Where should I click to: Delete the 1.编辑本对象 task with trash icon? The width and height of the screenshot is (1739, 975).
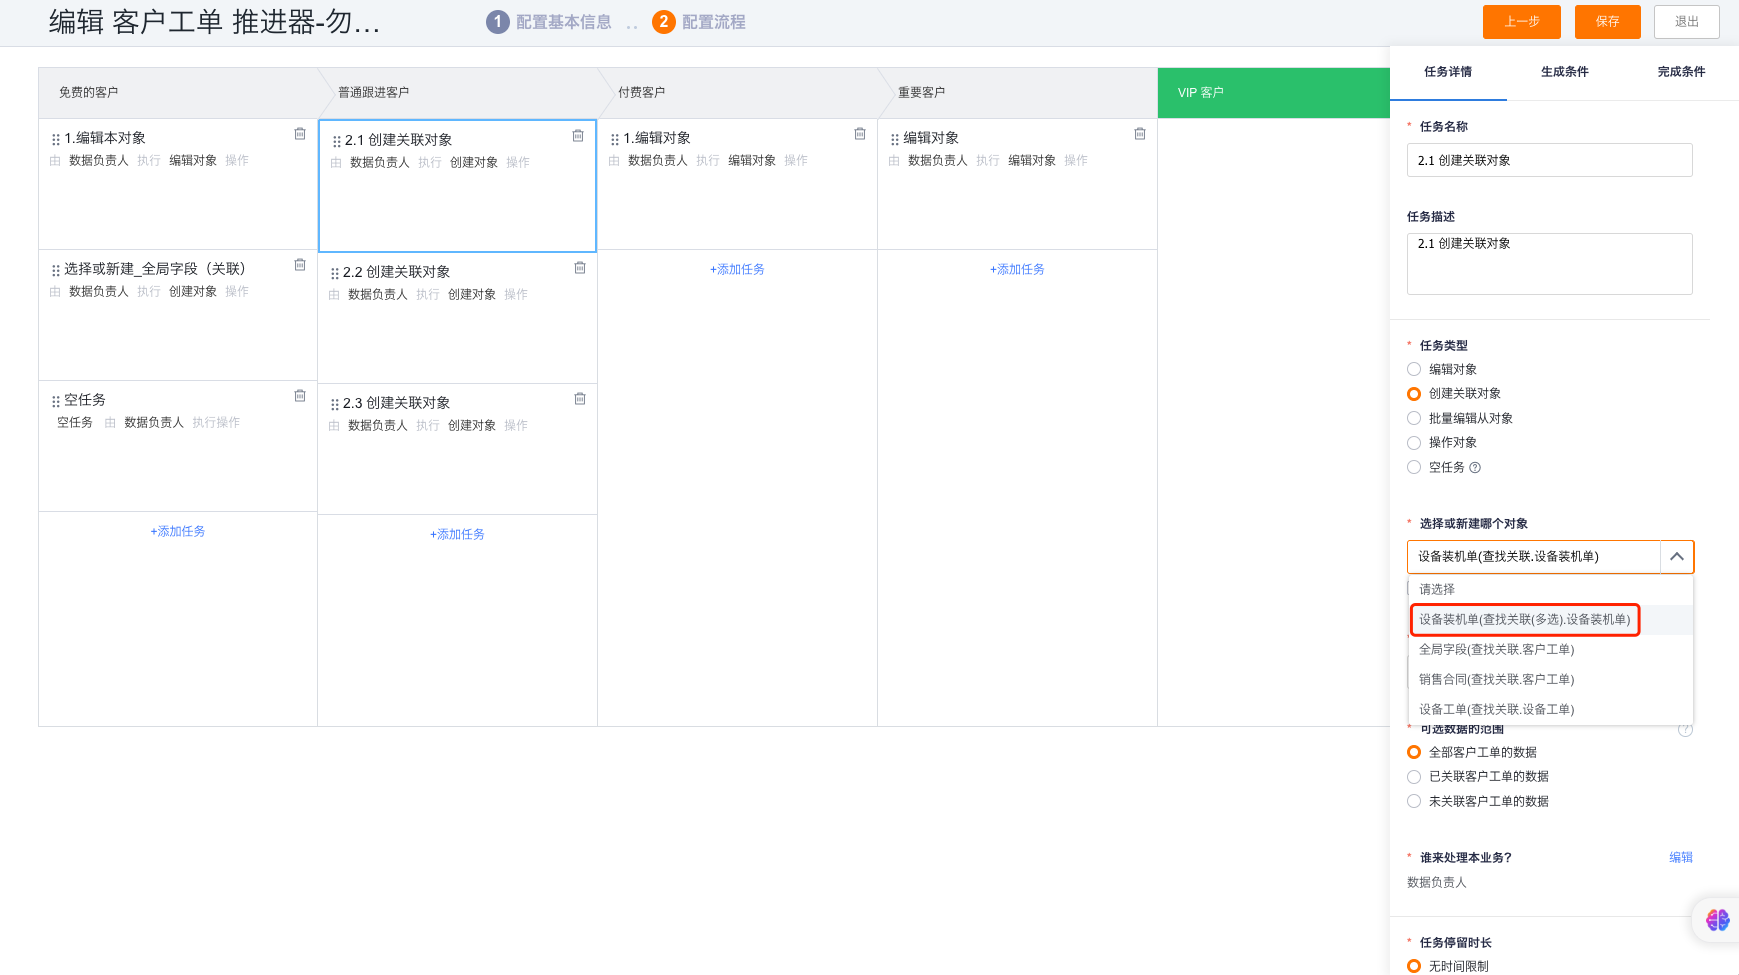[x=300, y=134]
